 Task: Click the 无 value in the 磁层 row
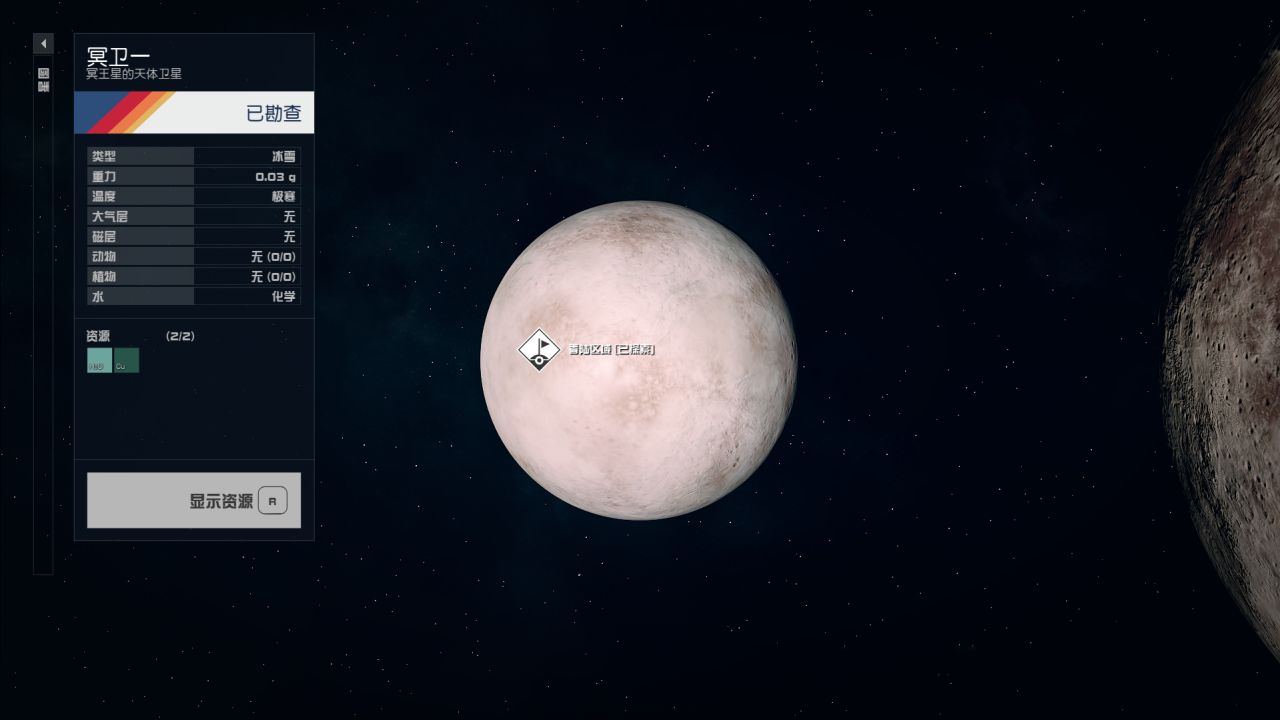click(x=290, y=236)
